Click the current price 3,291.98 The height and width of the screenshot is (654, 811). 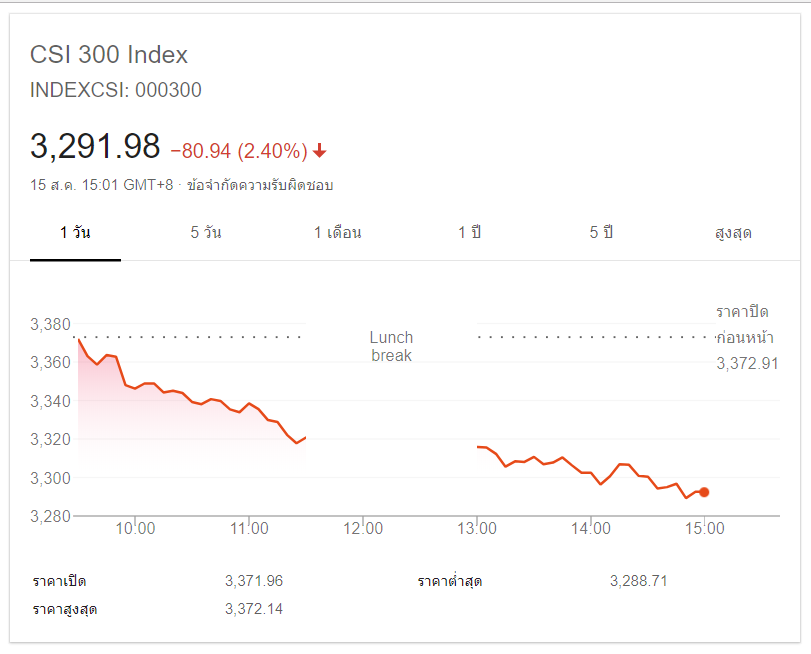click(95, 147)
